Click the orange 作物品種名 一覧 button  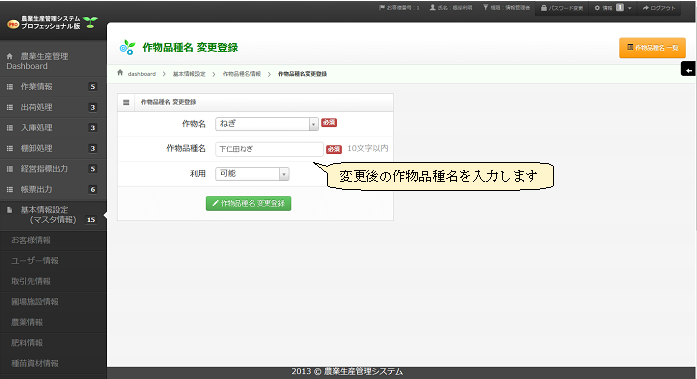coord(652,48)
